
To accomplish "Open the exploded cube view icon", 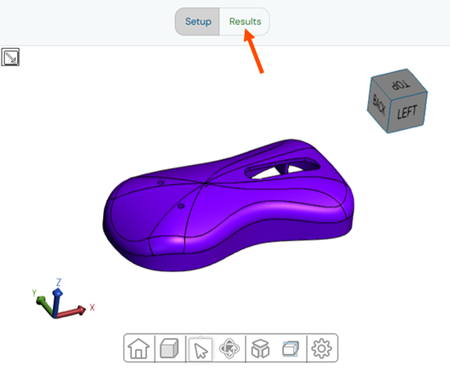I will 260,349.
